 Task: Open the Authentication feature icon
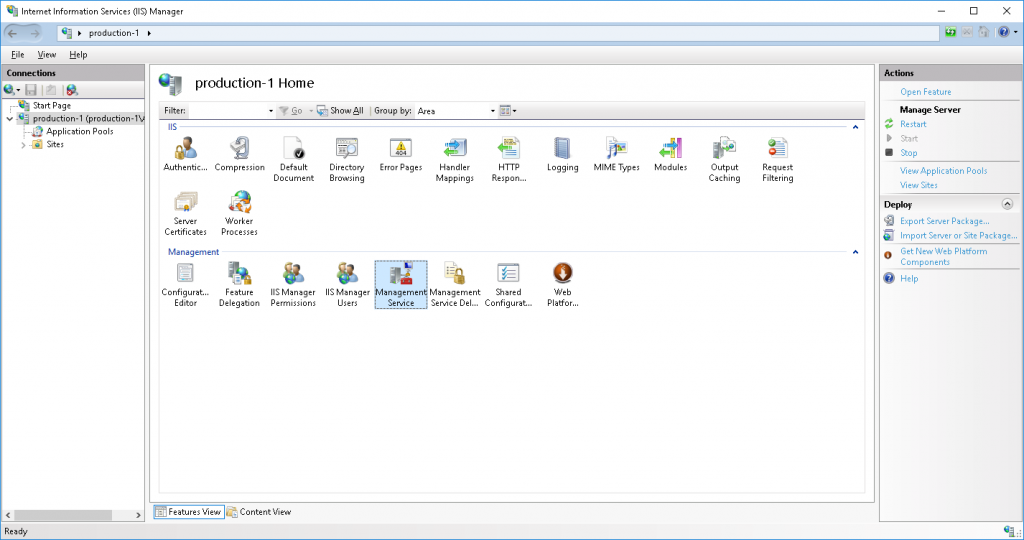point(185,150)
